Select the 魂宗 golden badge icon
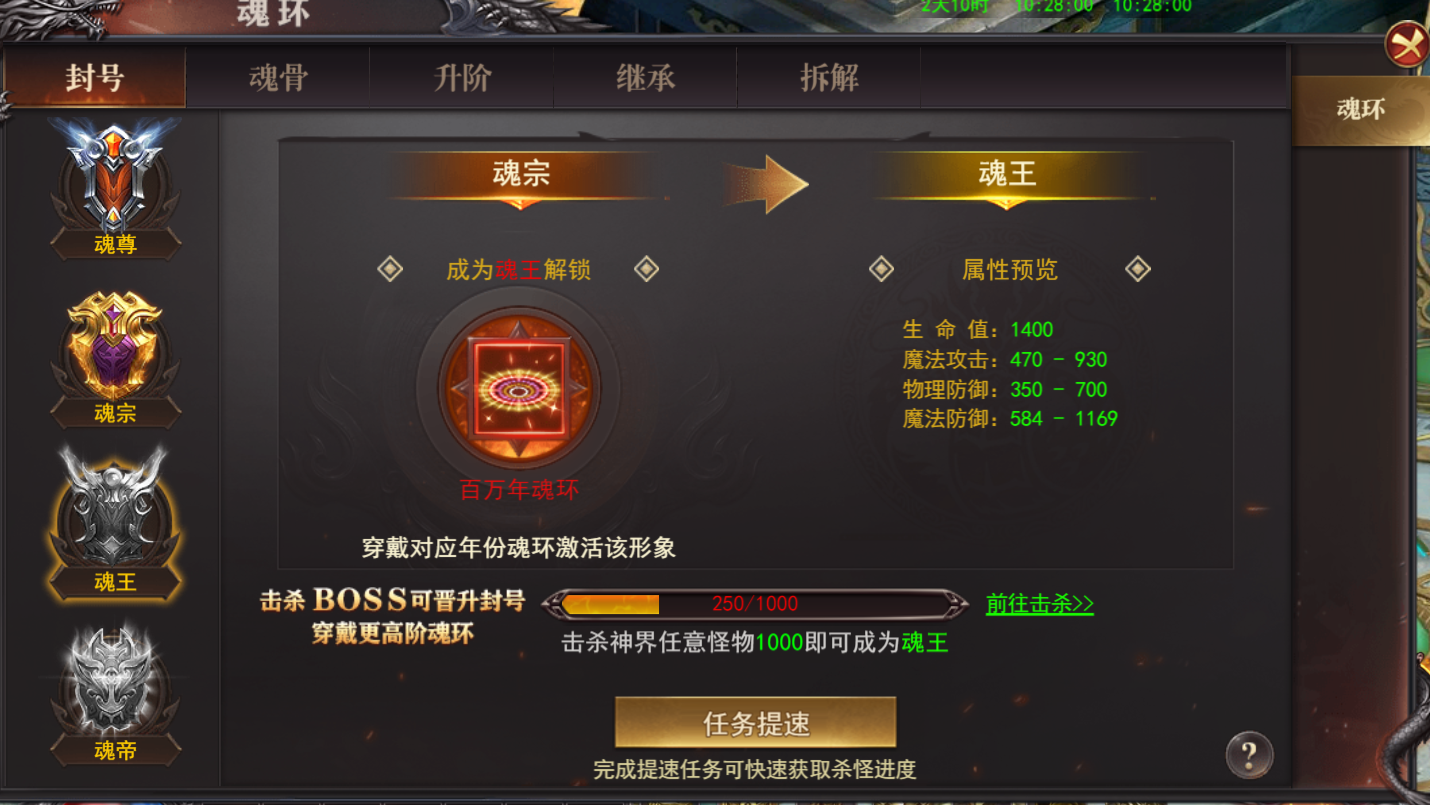The width and height of the screenshot is (1430, 805). coord(115,347)
